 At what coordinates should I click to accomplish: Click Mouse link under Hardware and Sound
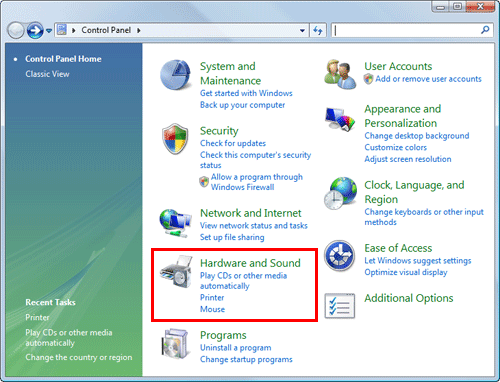click(x=212, y=309)
